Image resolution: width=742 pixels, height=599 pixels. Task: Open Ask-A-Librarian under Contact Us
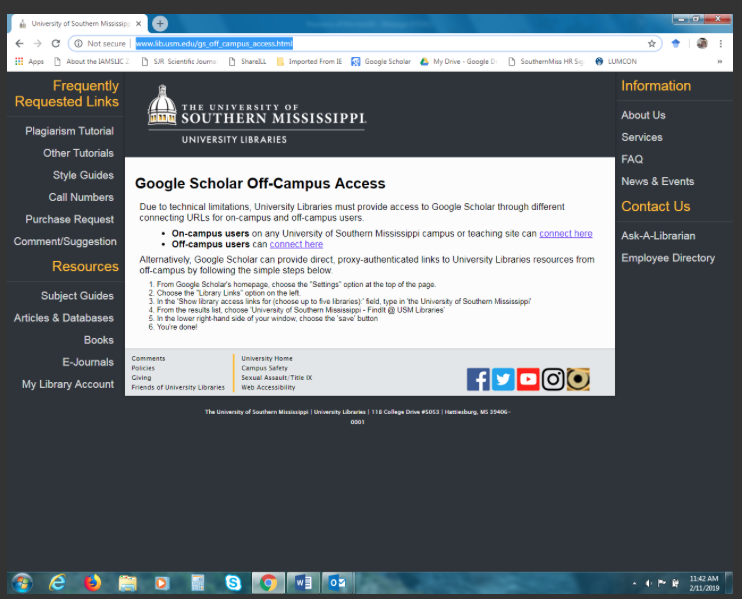tap(658, 236)
